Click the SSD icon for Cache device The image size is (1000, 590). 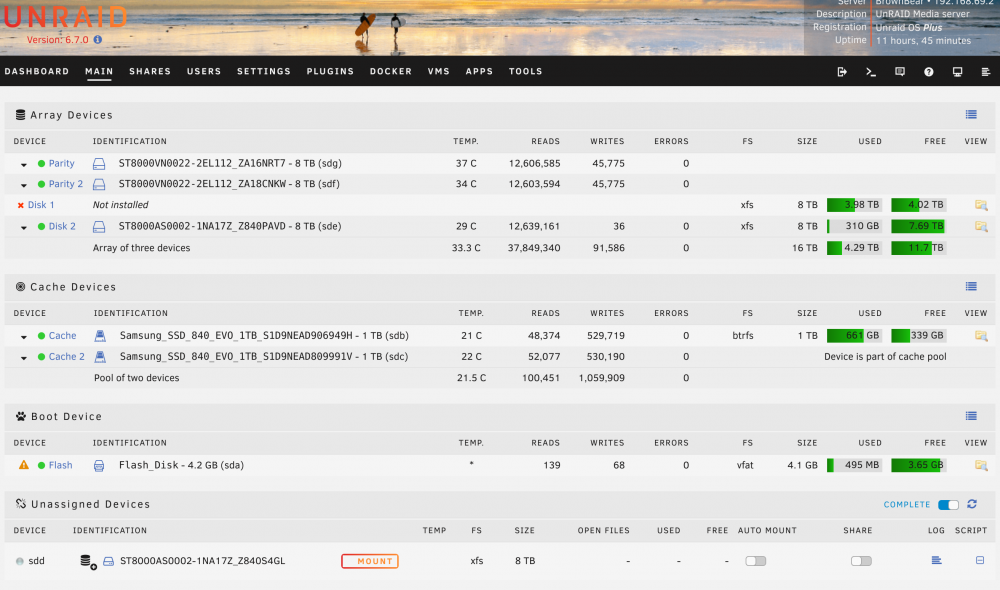click(100, 336)
